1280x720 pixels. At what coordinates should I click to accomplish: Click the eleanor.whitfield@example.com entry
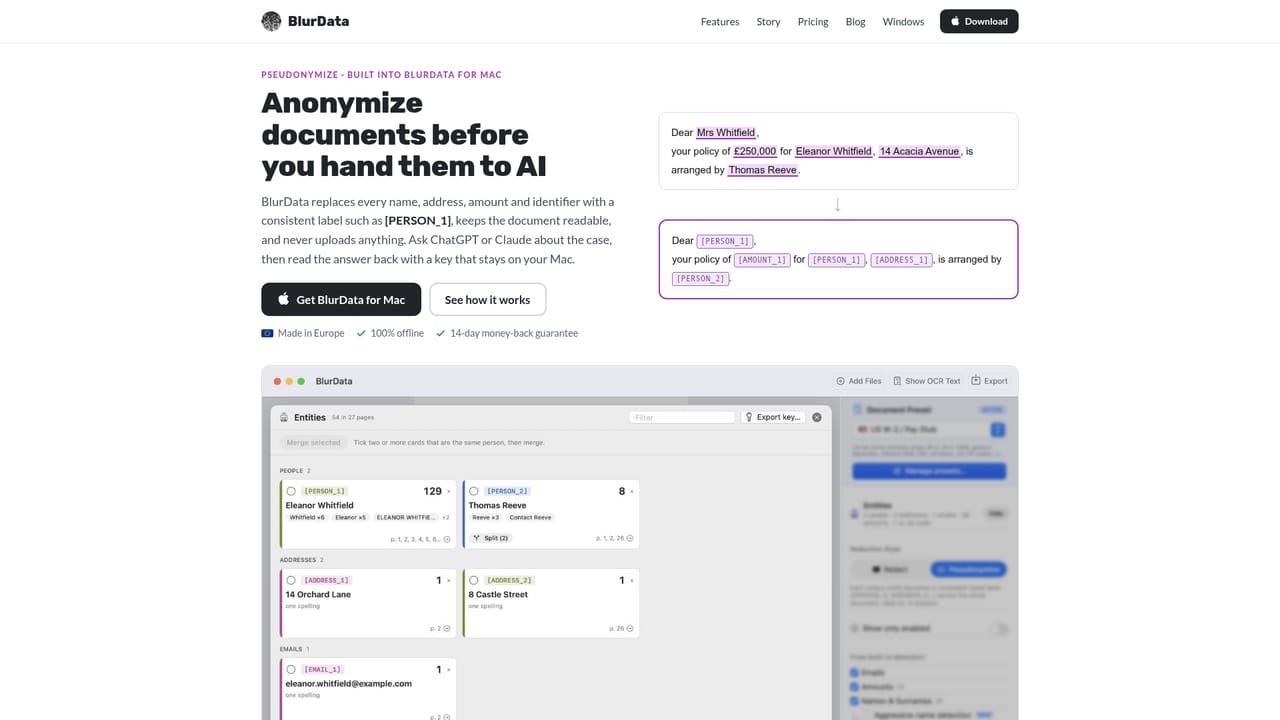click(348, 683)
